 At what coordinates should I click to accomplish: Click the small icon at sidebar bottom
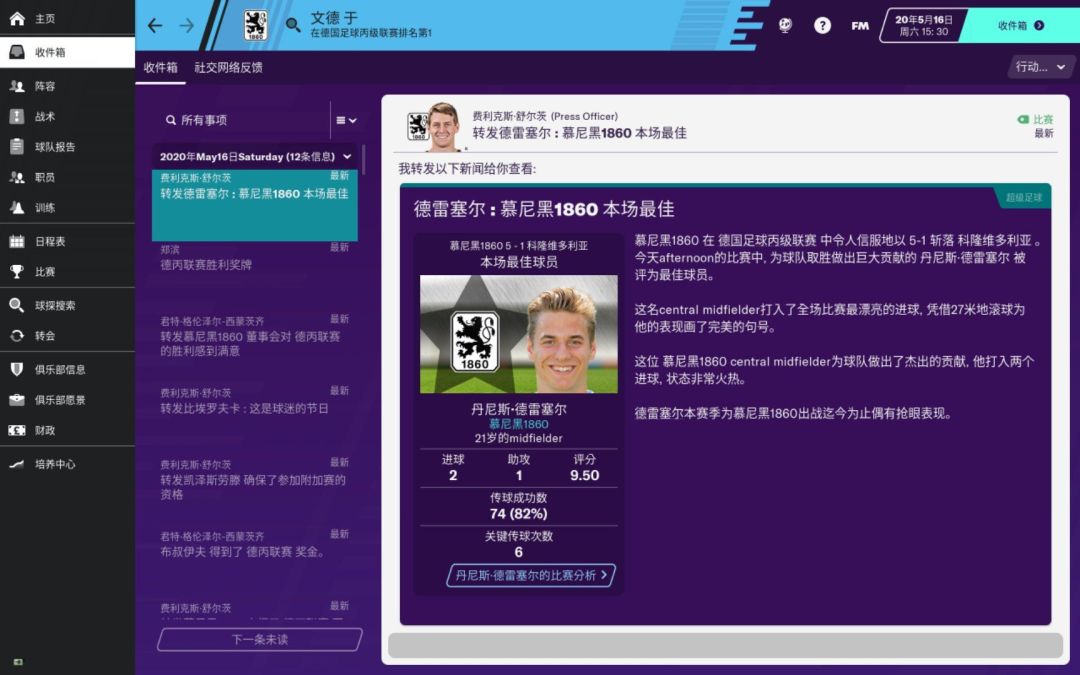tap(18, 662)
